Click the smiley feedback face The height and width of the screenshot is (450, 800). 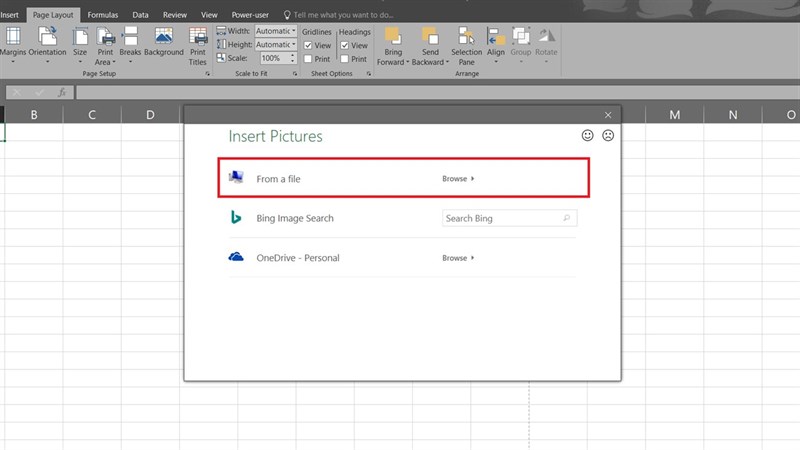(x=588, y=135)
